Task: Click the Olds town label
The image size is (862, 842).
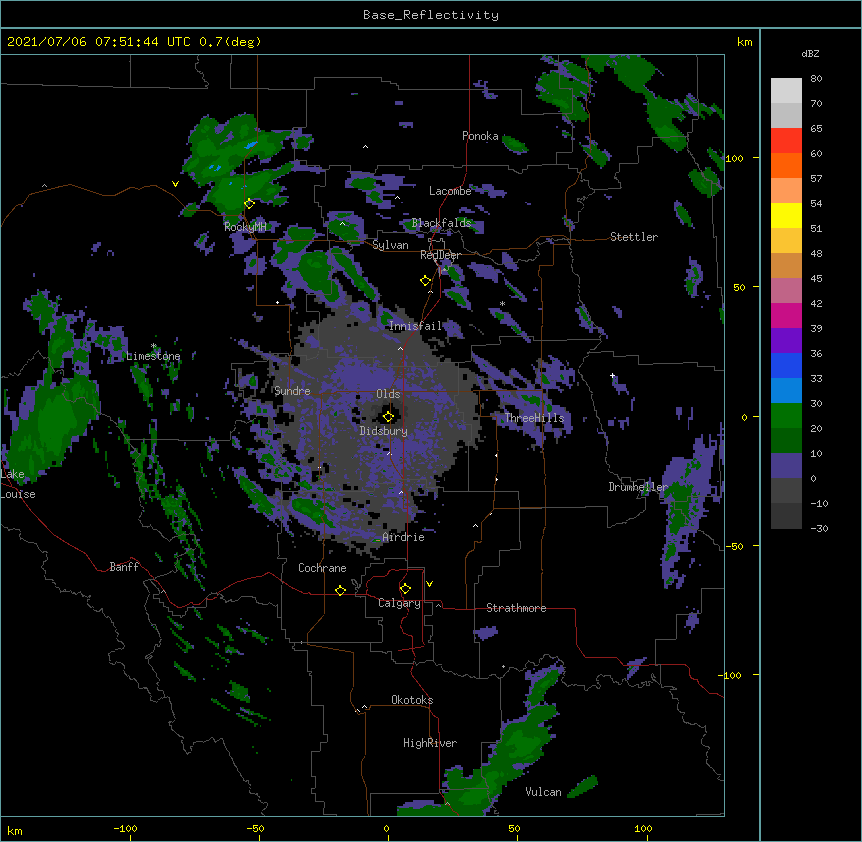Action: tap(388, 394)
